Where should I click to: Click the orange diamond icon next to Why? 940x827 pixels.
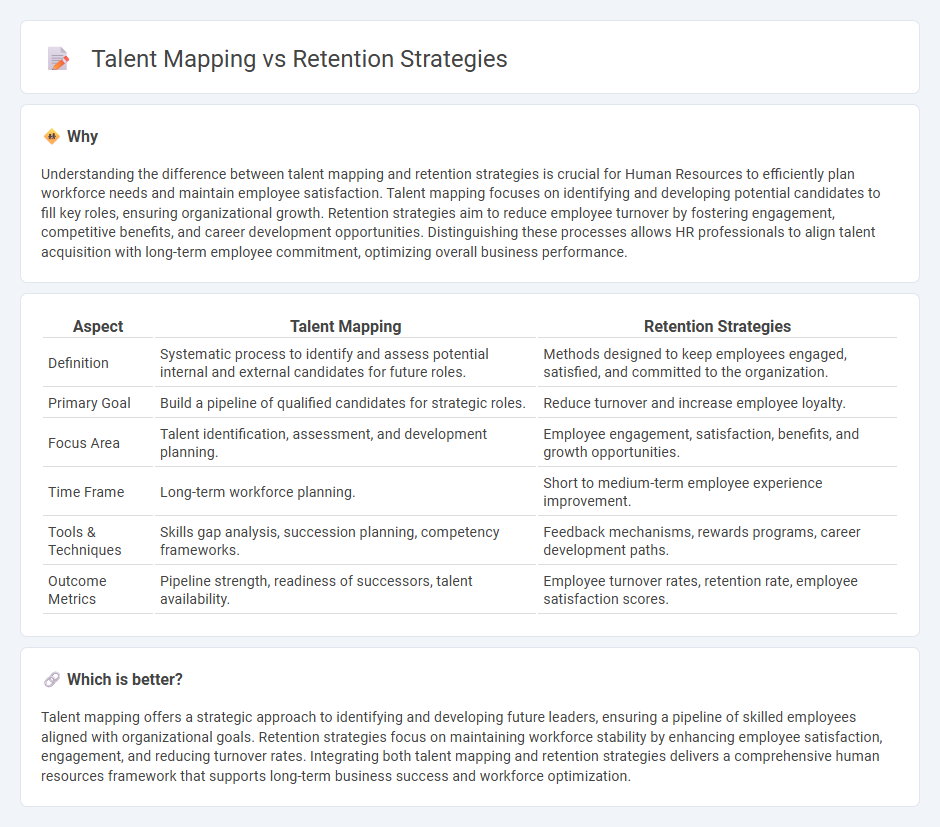[52, 137]
